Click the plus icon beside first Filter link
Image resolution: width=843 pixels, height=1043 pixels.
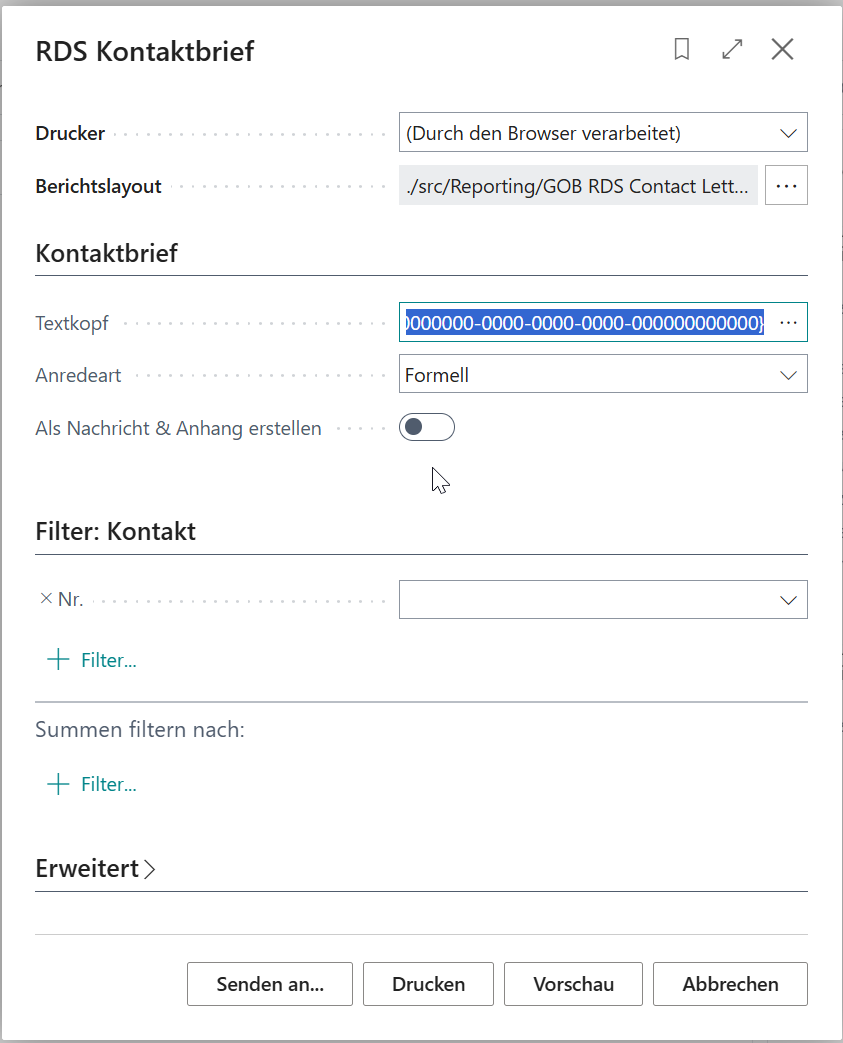(57, 659)
